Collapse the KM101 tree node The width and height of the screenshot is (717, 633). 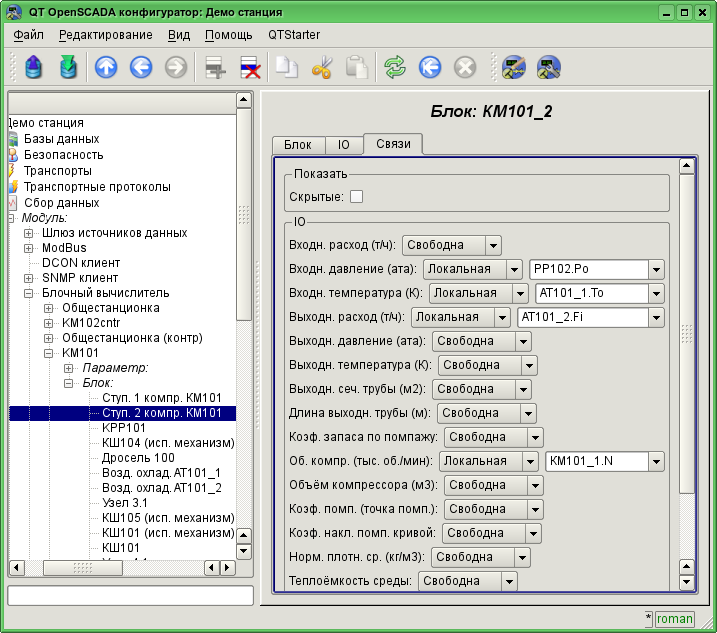tap(48, 353)
